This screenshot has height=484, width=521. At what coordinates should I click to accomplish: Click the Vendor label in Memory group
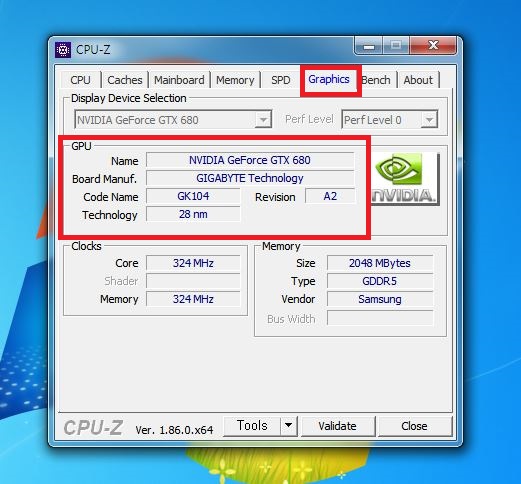(298, 299)
